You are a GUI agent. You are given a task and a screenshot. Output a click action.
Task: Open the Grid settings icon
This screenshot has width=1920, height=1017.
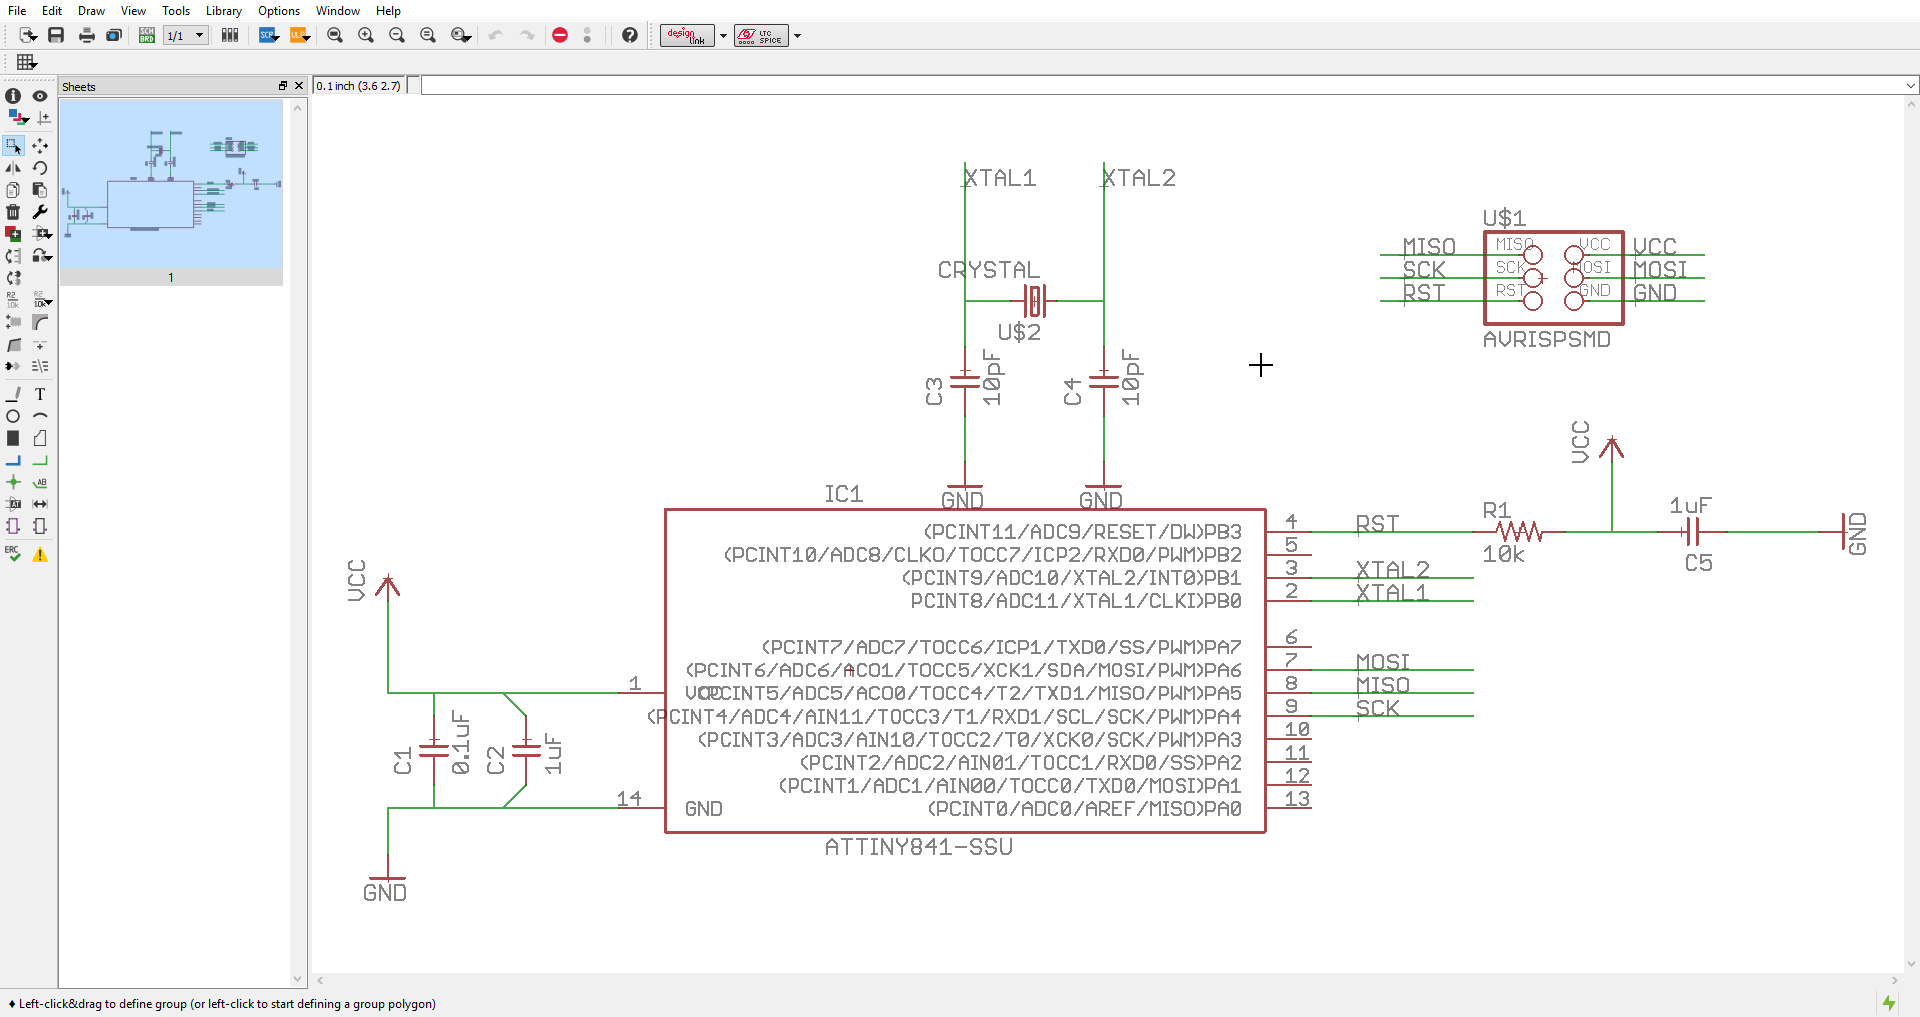(27, 62)
